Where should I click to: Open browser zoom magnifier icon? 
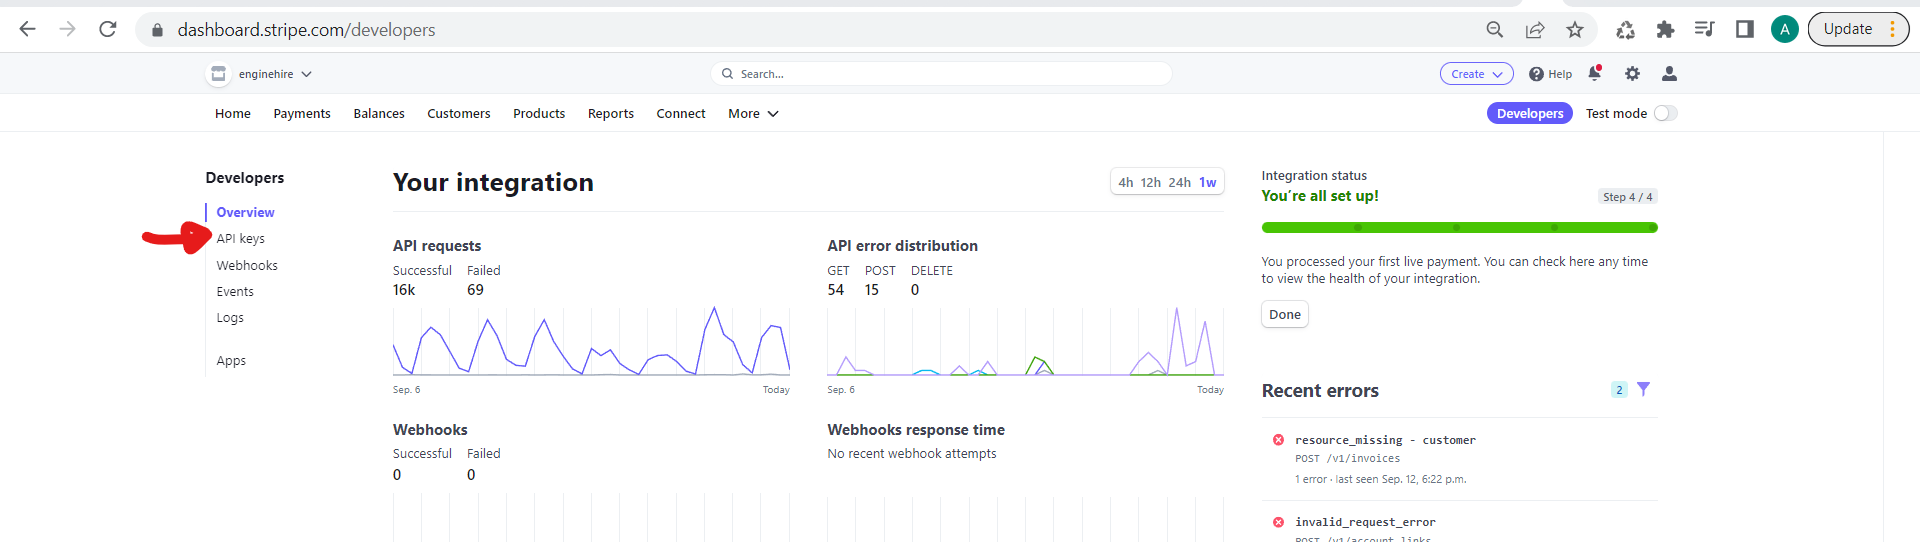pyautogui.click(x=1495, y=29)
